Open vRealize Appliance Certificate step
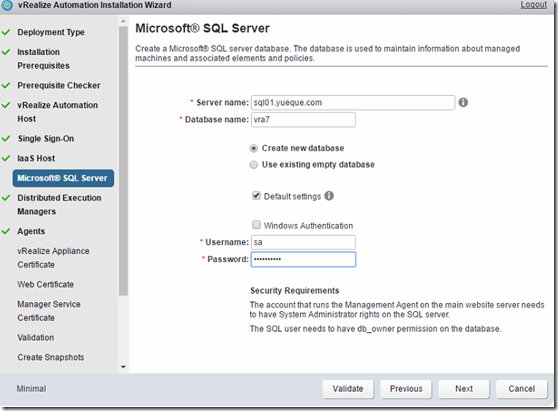558x411 pixels. (x=53, y=258)
